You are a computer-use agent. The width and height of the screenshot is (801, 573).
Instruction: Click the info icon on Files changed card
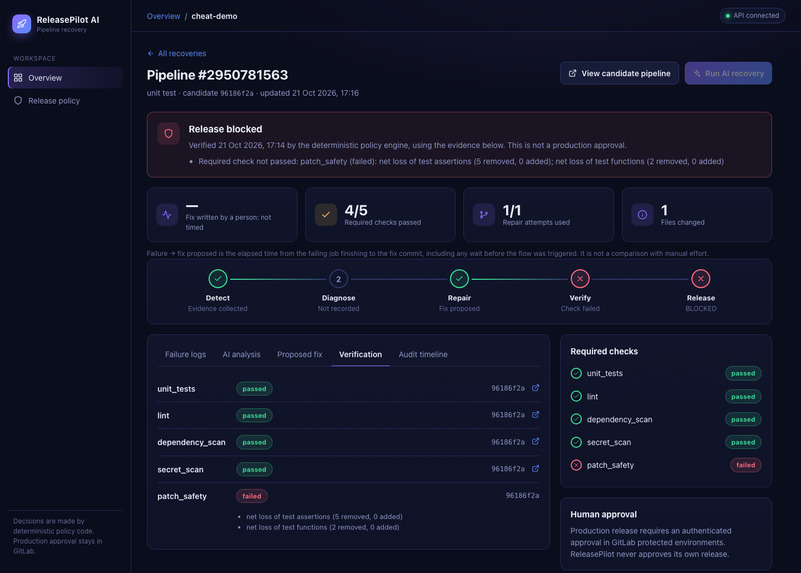click(642, 215)
